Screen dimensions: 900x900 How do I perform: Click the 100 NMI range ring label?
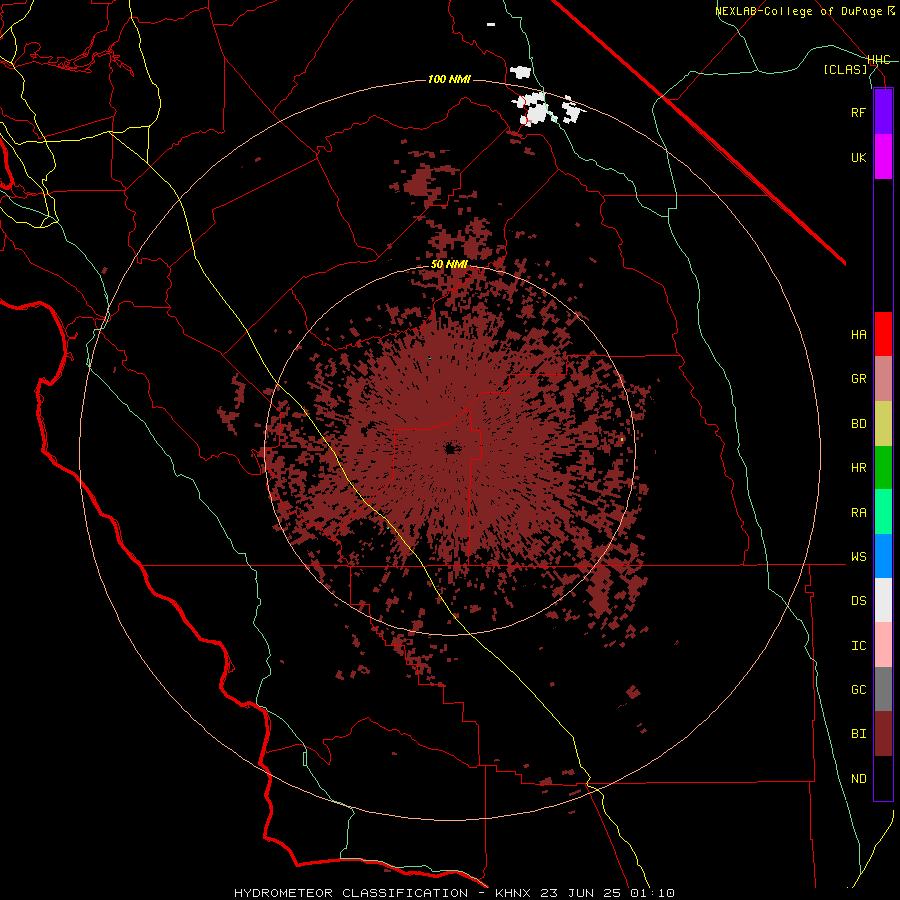449,79
